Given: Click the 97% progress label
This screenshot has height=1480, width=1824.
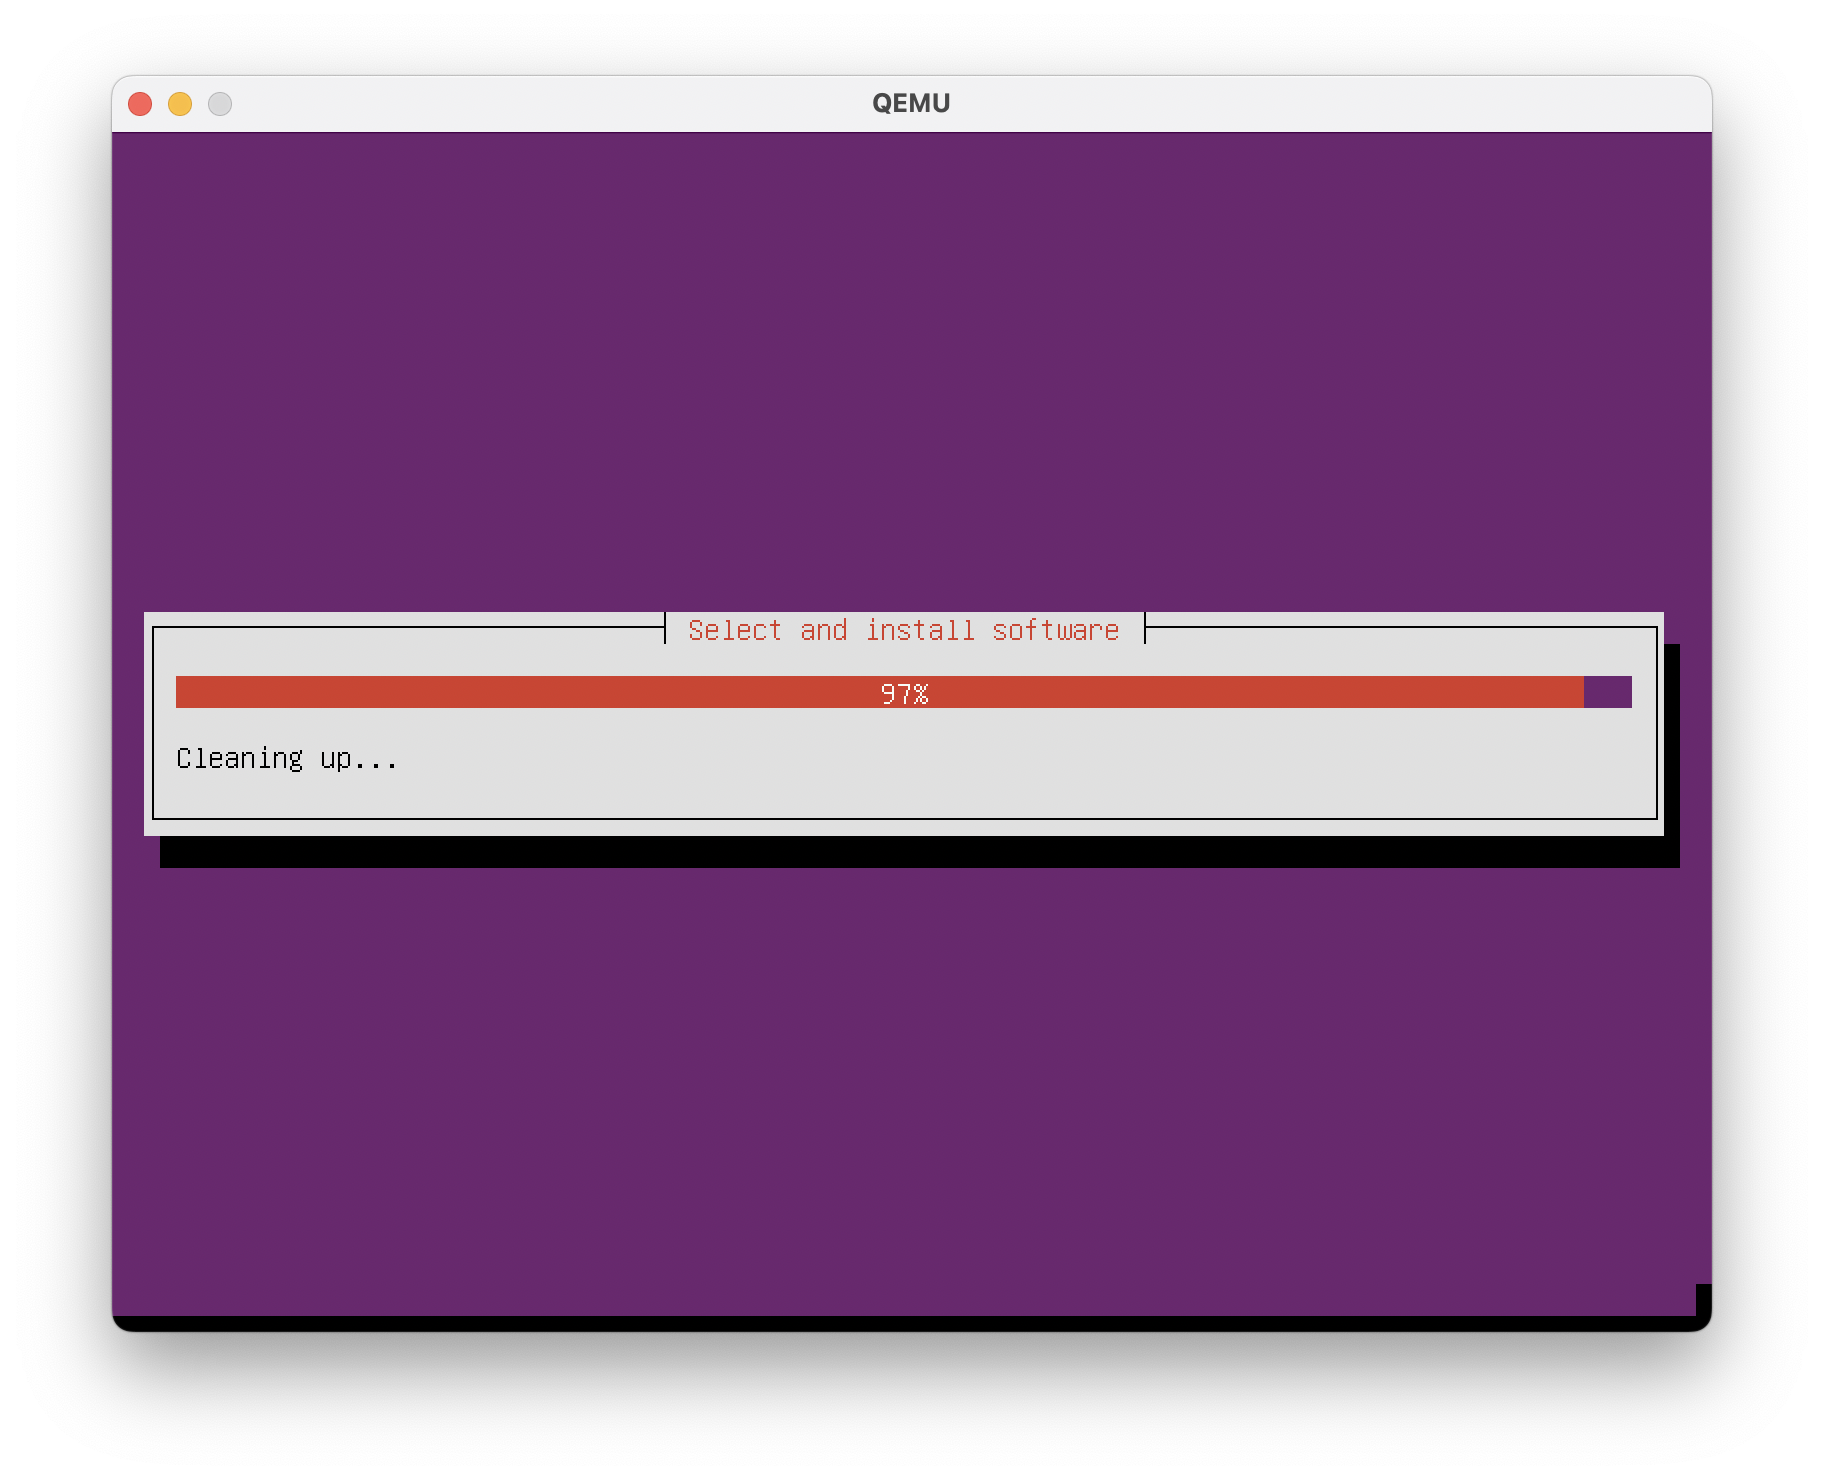Looking at the screenshot, I should coord(904,693).
